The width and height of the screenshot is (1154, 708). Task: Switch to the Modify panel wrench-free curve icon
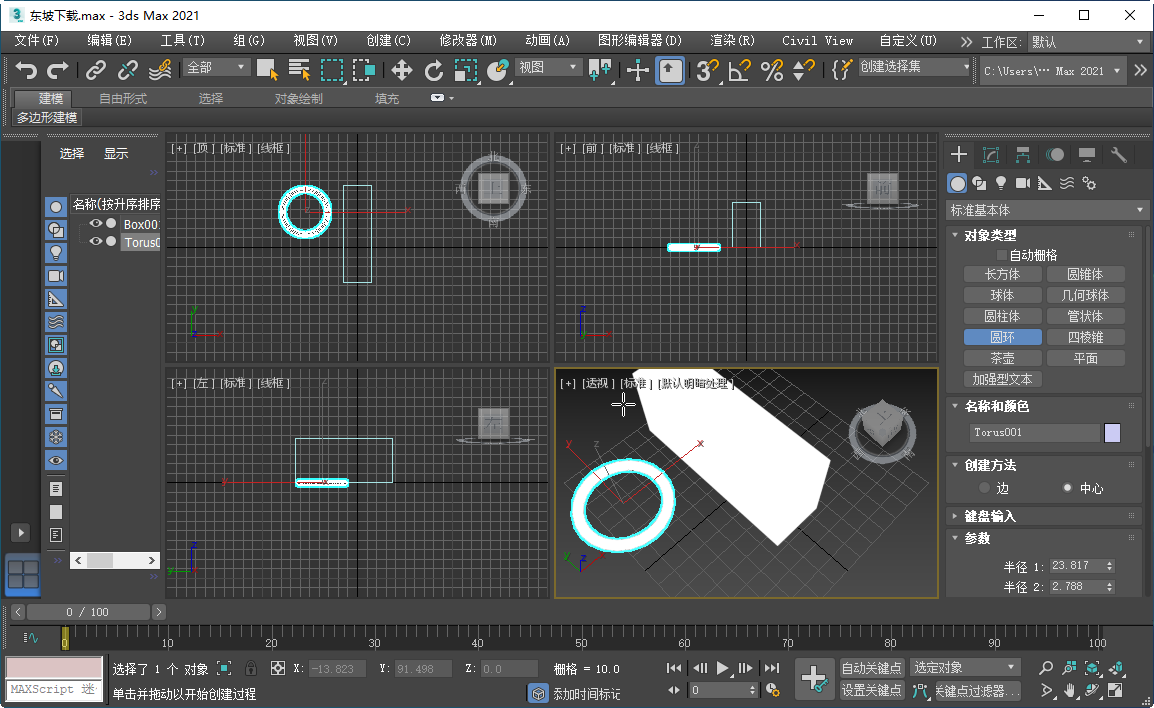click(x=990, y=155)
